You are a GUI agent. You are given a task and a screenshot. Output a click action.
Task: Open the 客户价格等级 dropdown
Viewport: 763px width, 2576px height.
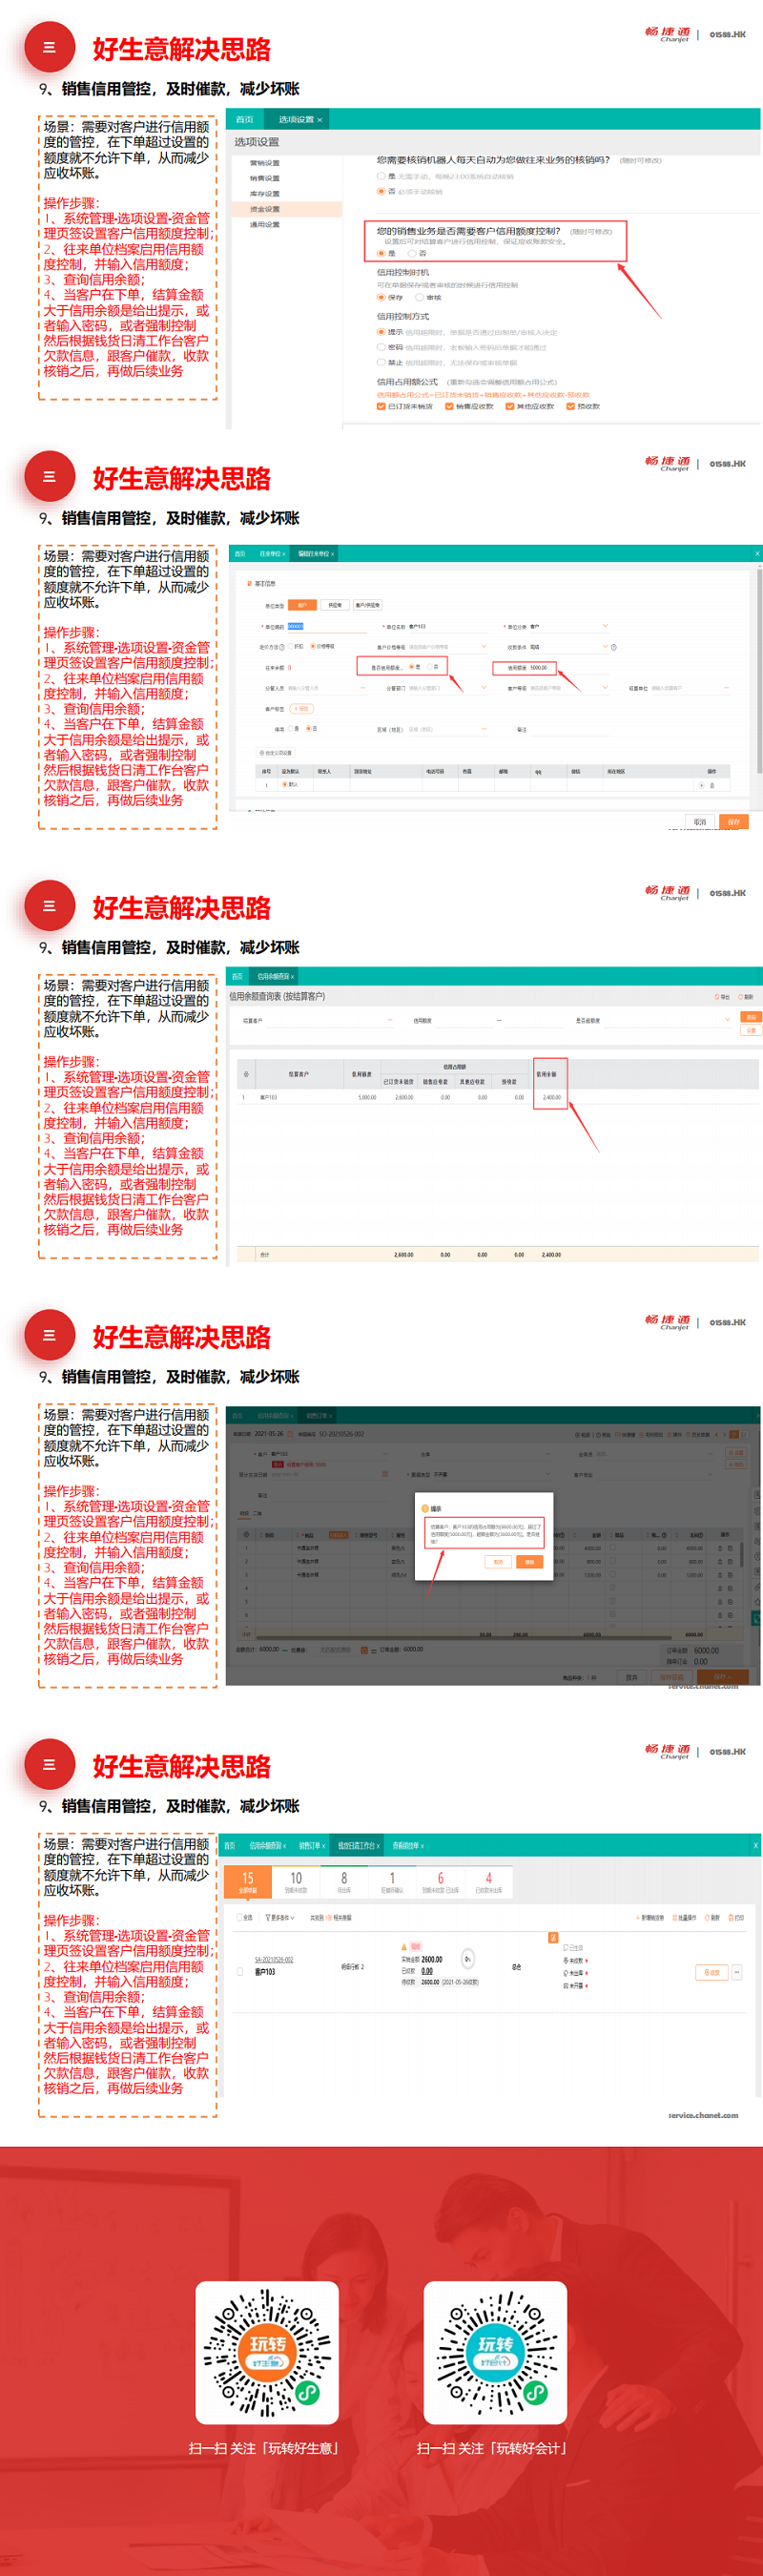pyautogui.click(x=447, y=647)
